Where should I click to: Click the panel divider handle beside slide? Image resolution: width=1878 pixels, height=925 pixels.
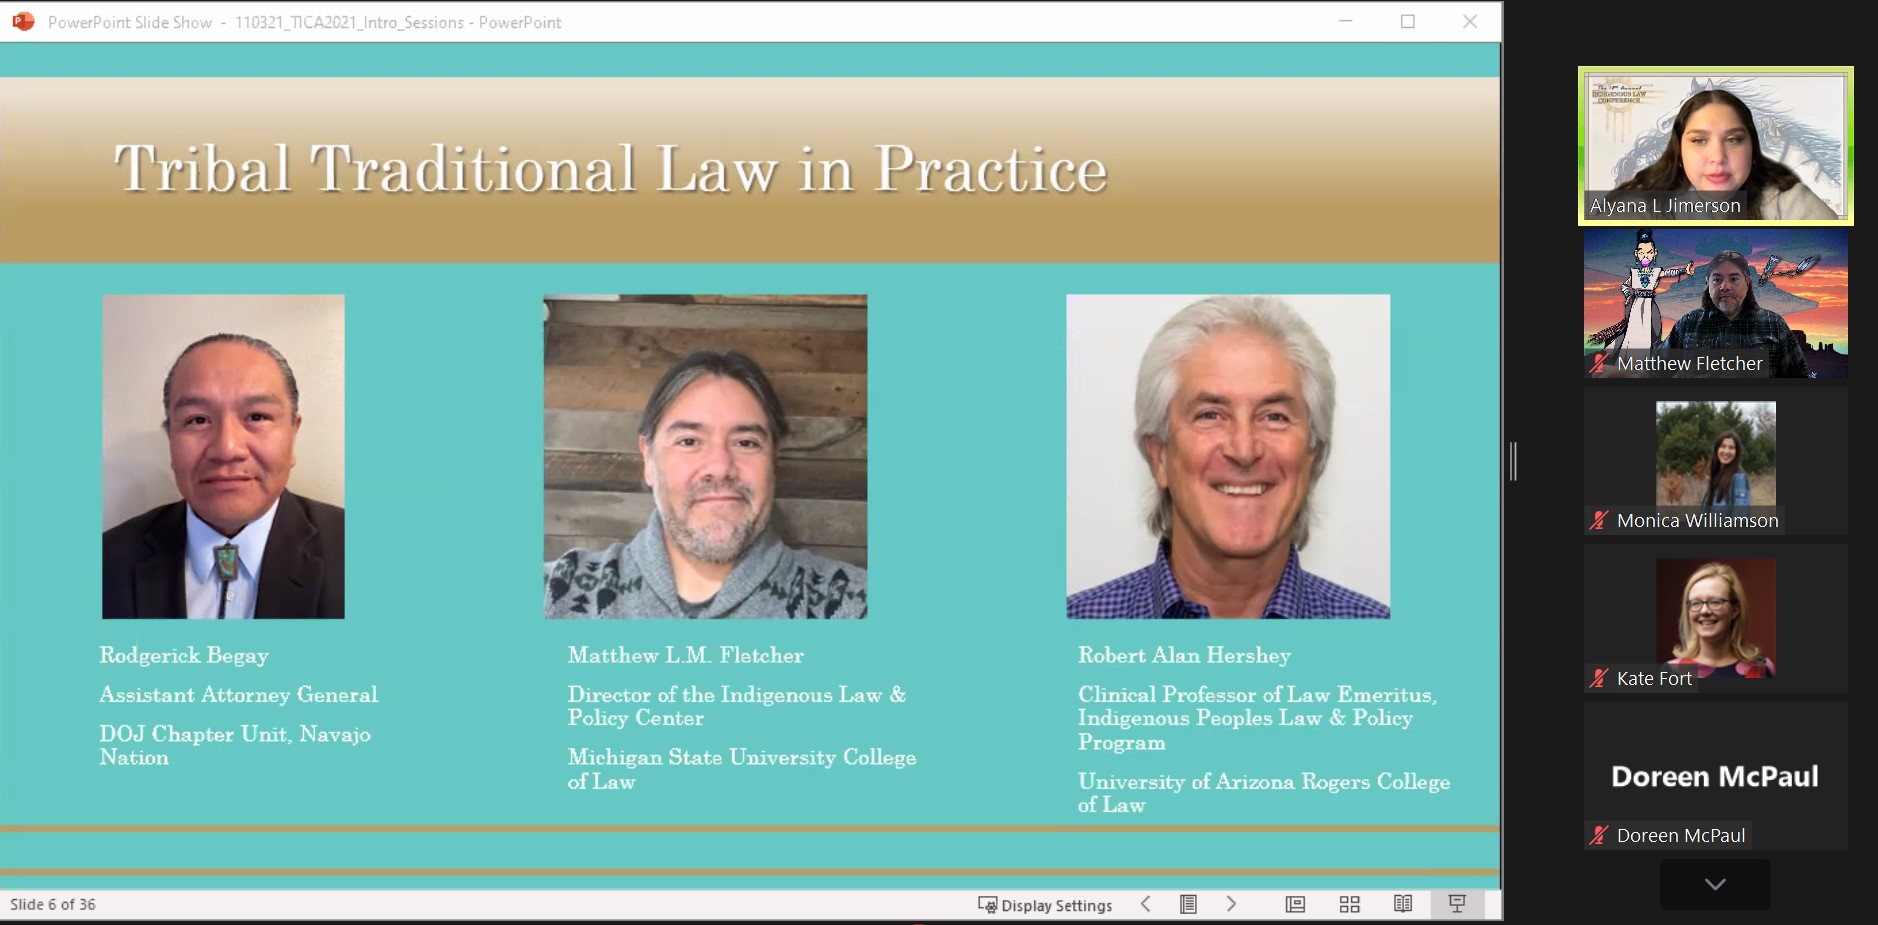(1513, 461)
